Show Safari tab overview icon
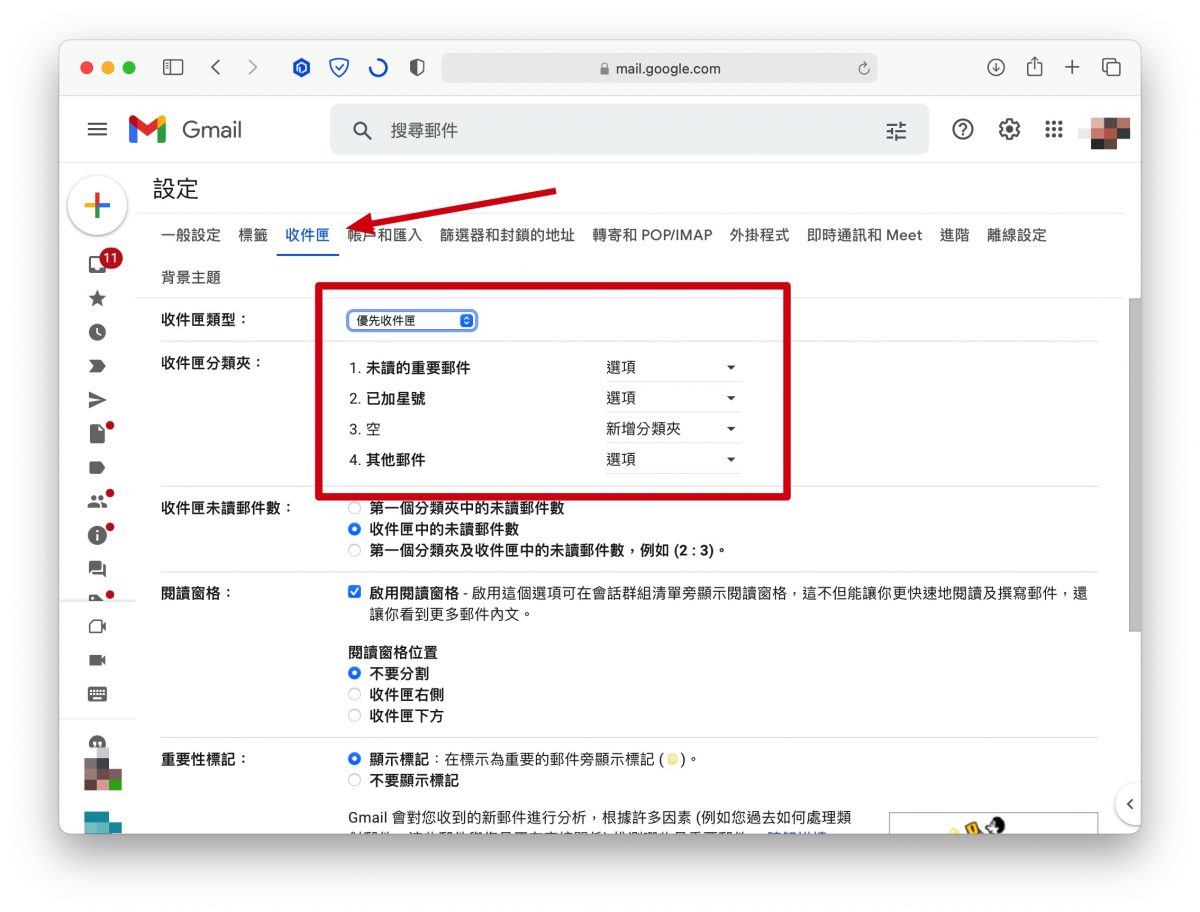The image size is (1200, 912). [1111, 67]
